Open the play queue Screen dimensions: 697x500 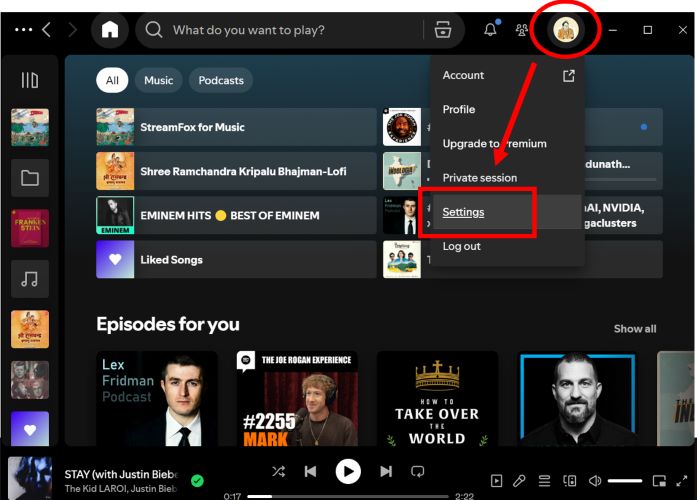545,480
